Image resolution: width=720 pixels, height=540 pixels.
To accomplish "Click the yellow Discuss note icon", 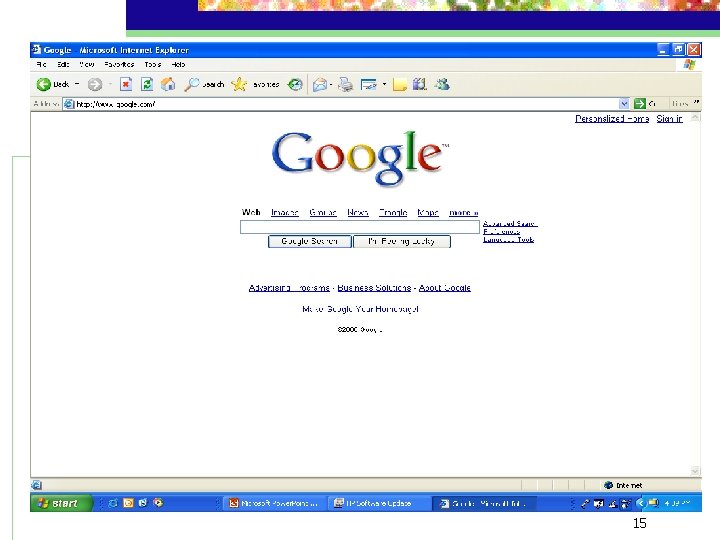I will pos(399,84).
